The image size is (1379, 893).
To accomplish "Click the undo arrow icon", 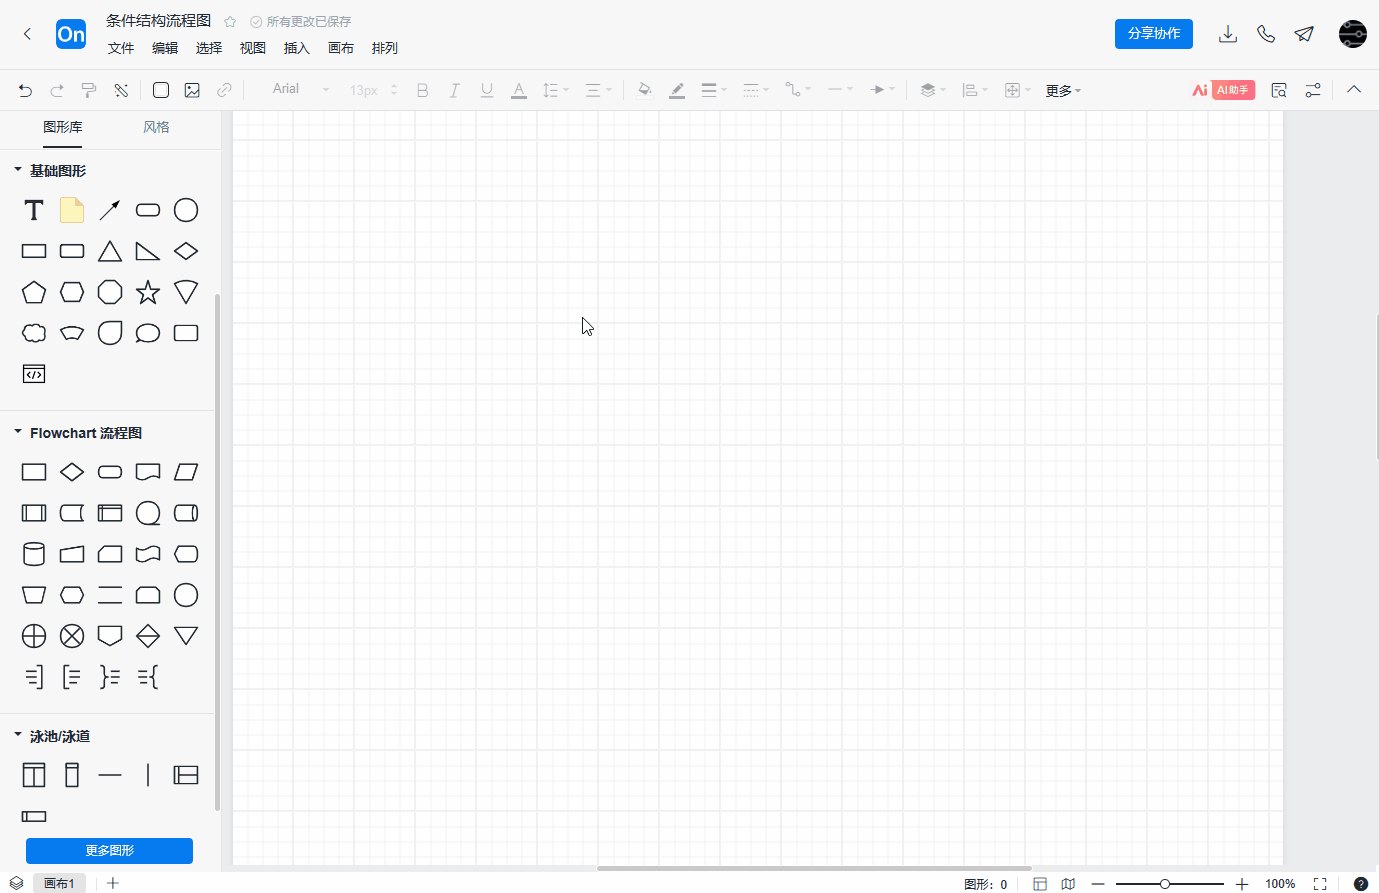I will (x=26, y=90).
